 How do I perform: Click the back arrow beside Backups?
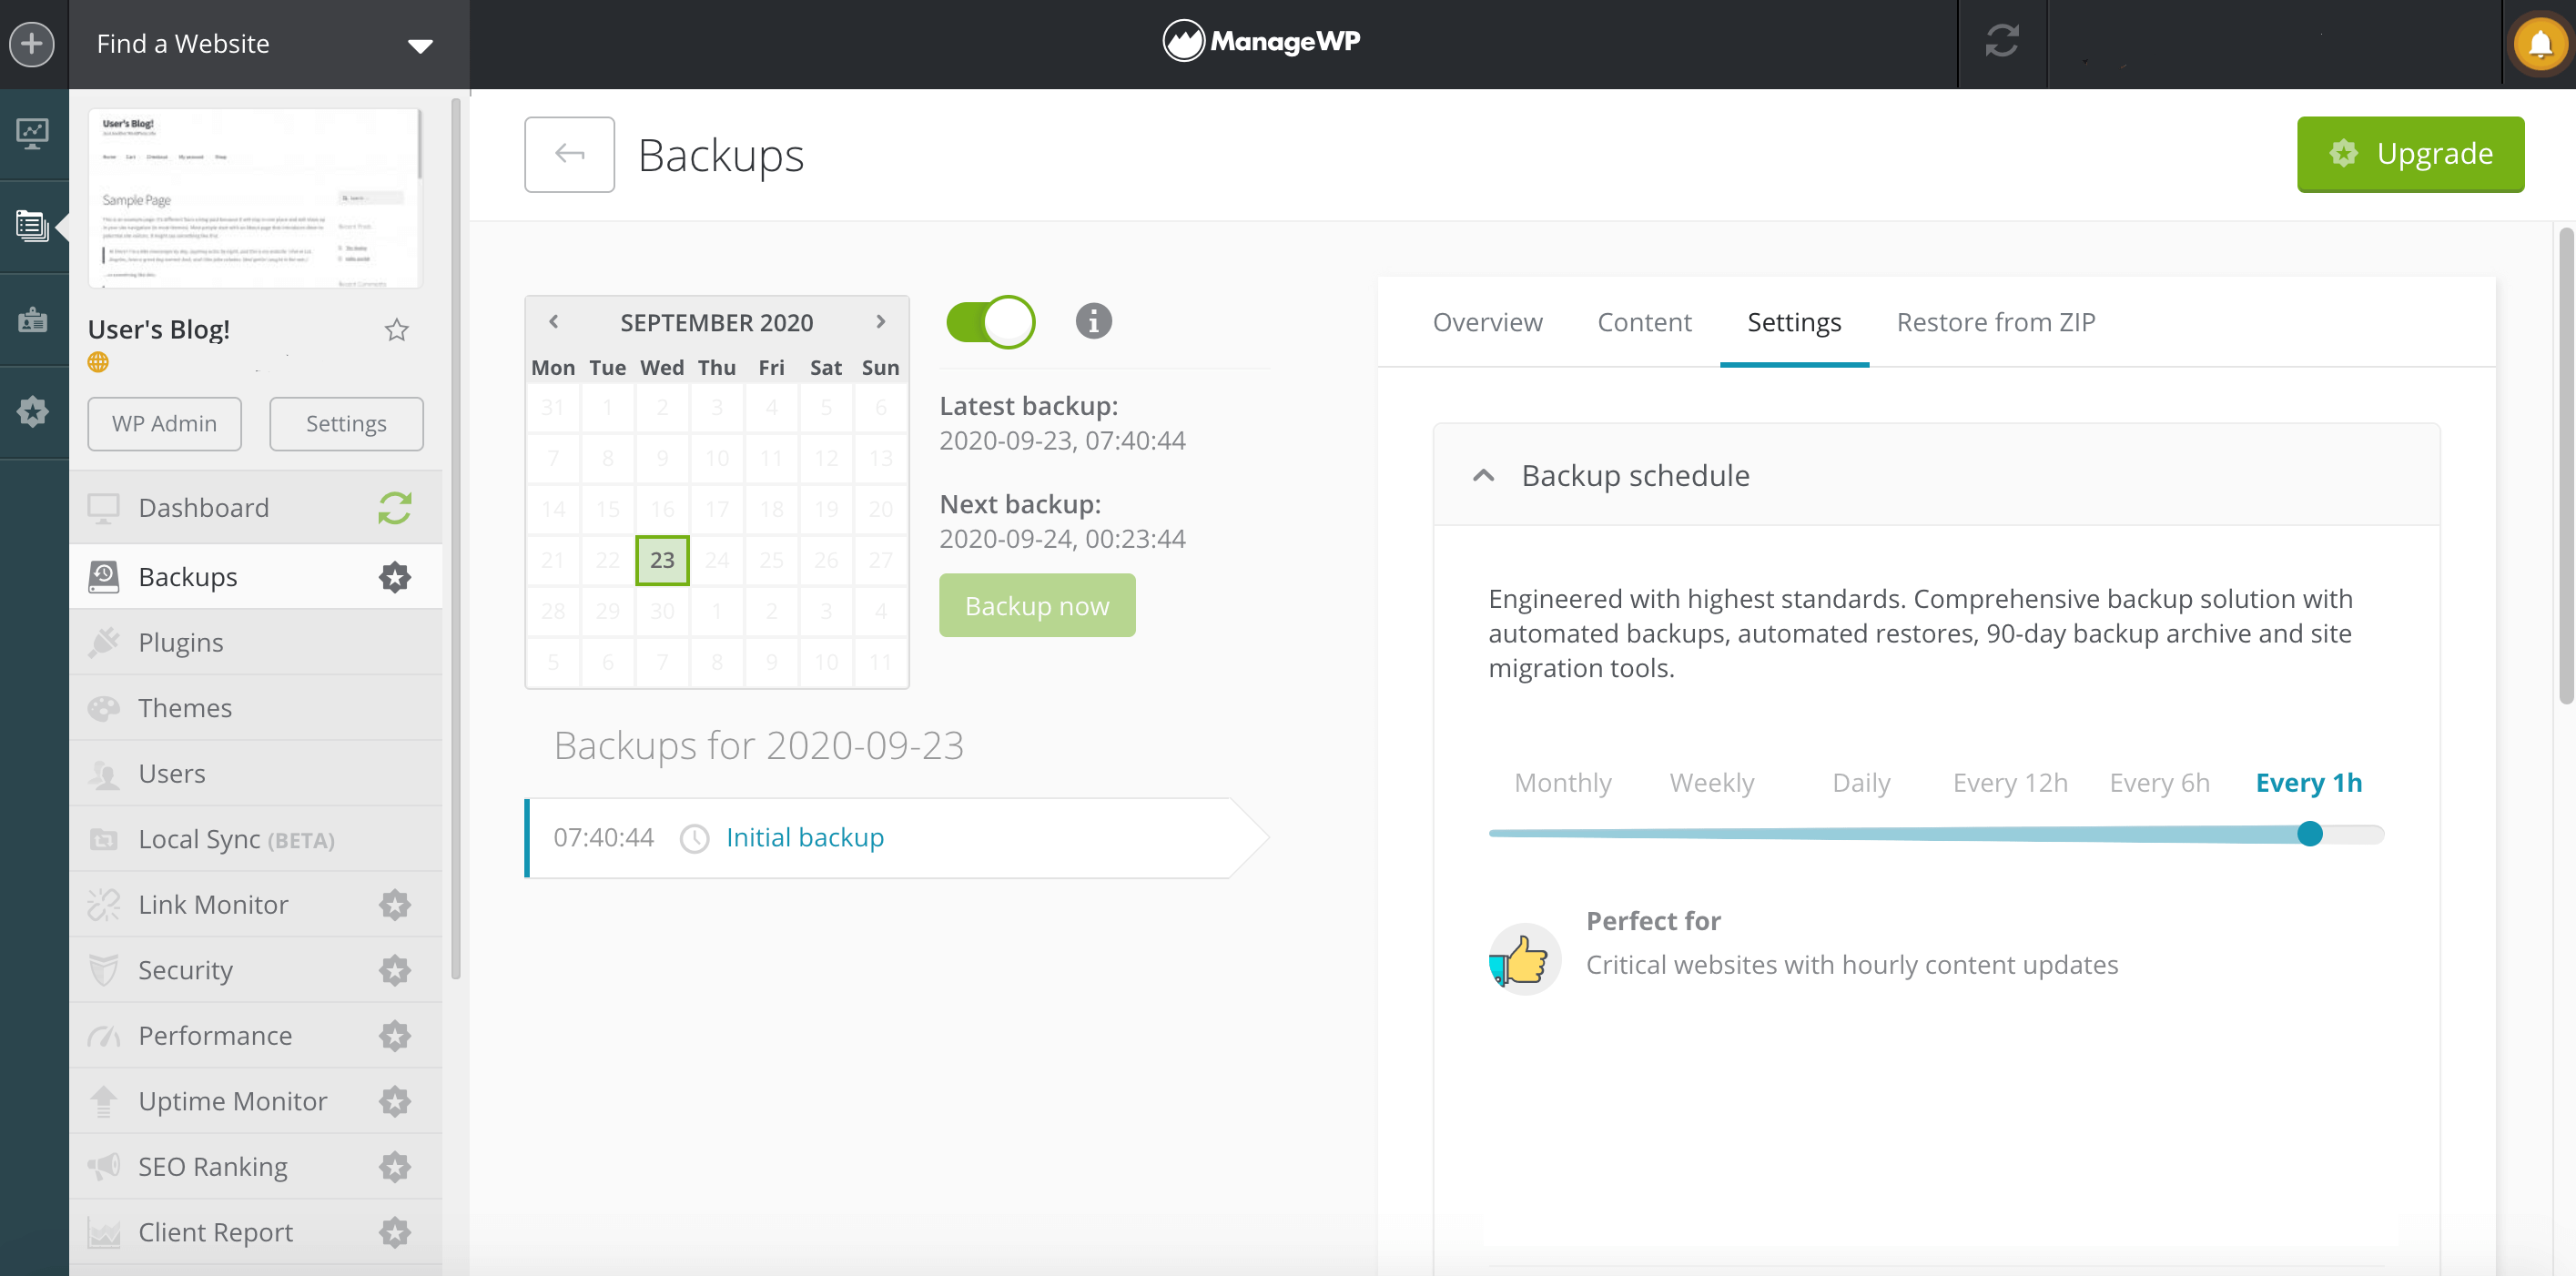tap(569, 154)
